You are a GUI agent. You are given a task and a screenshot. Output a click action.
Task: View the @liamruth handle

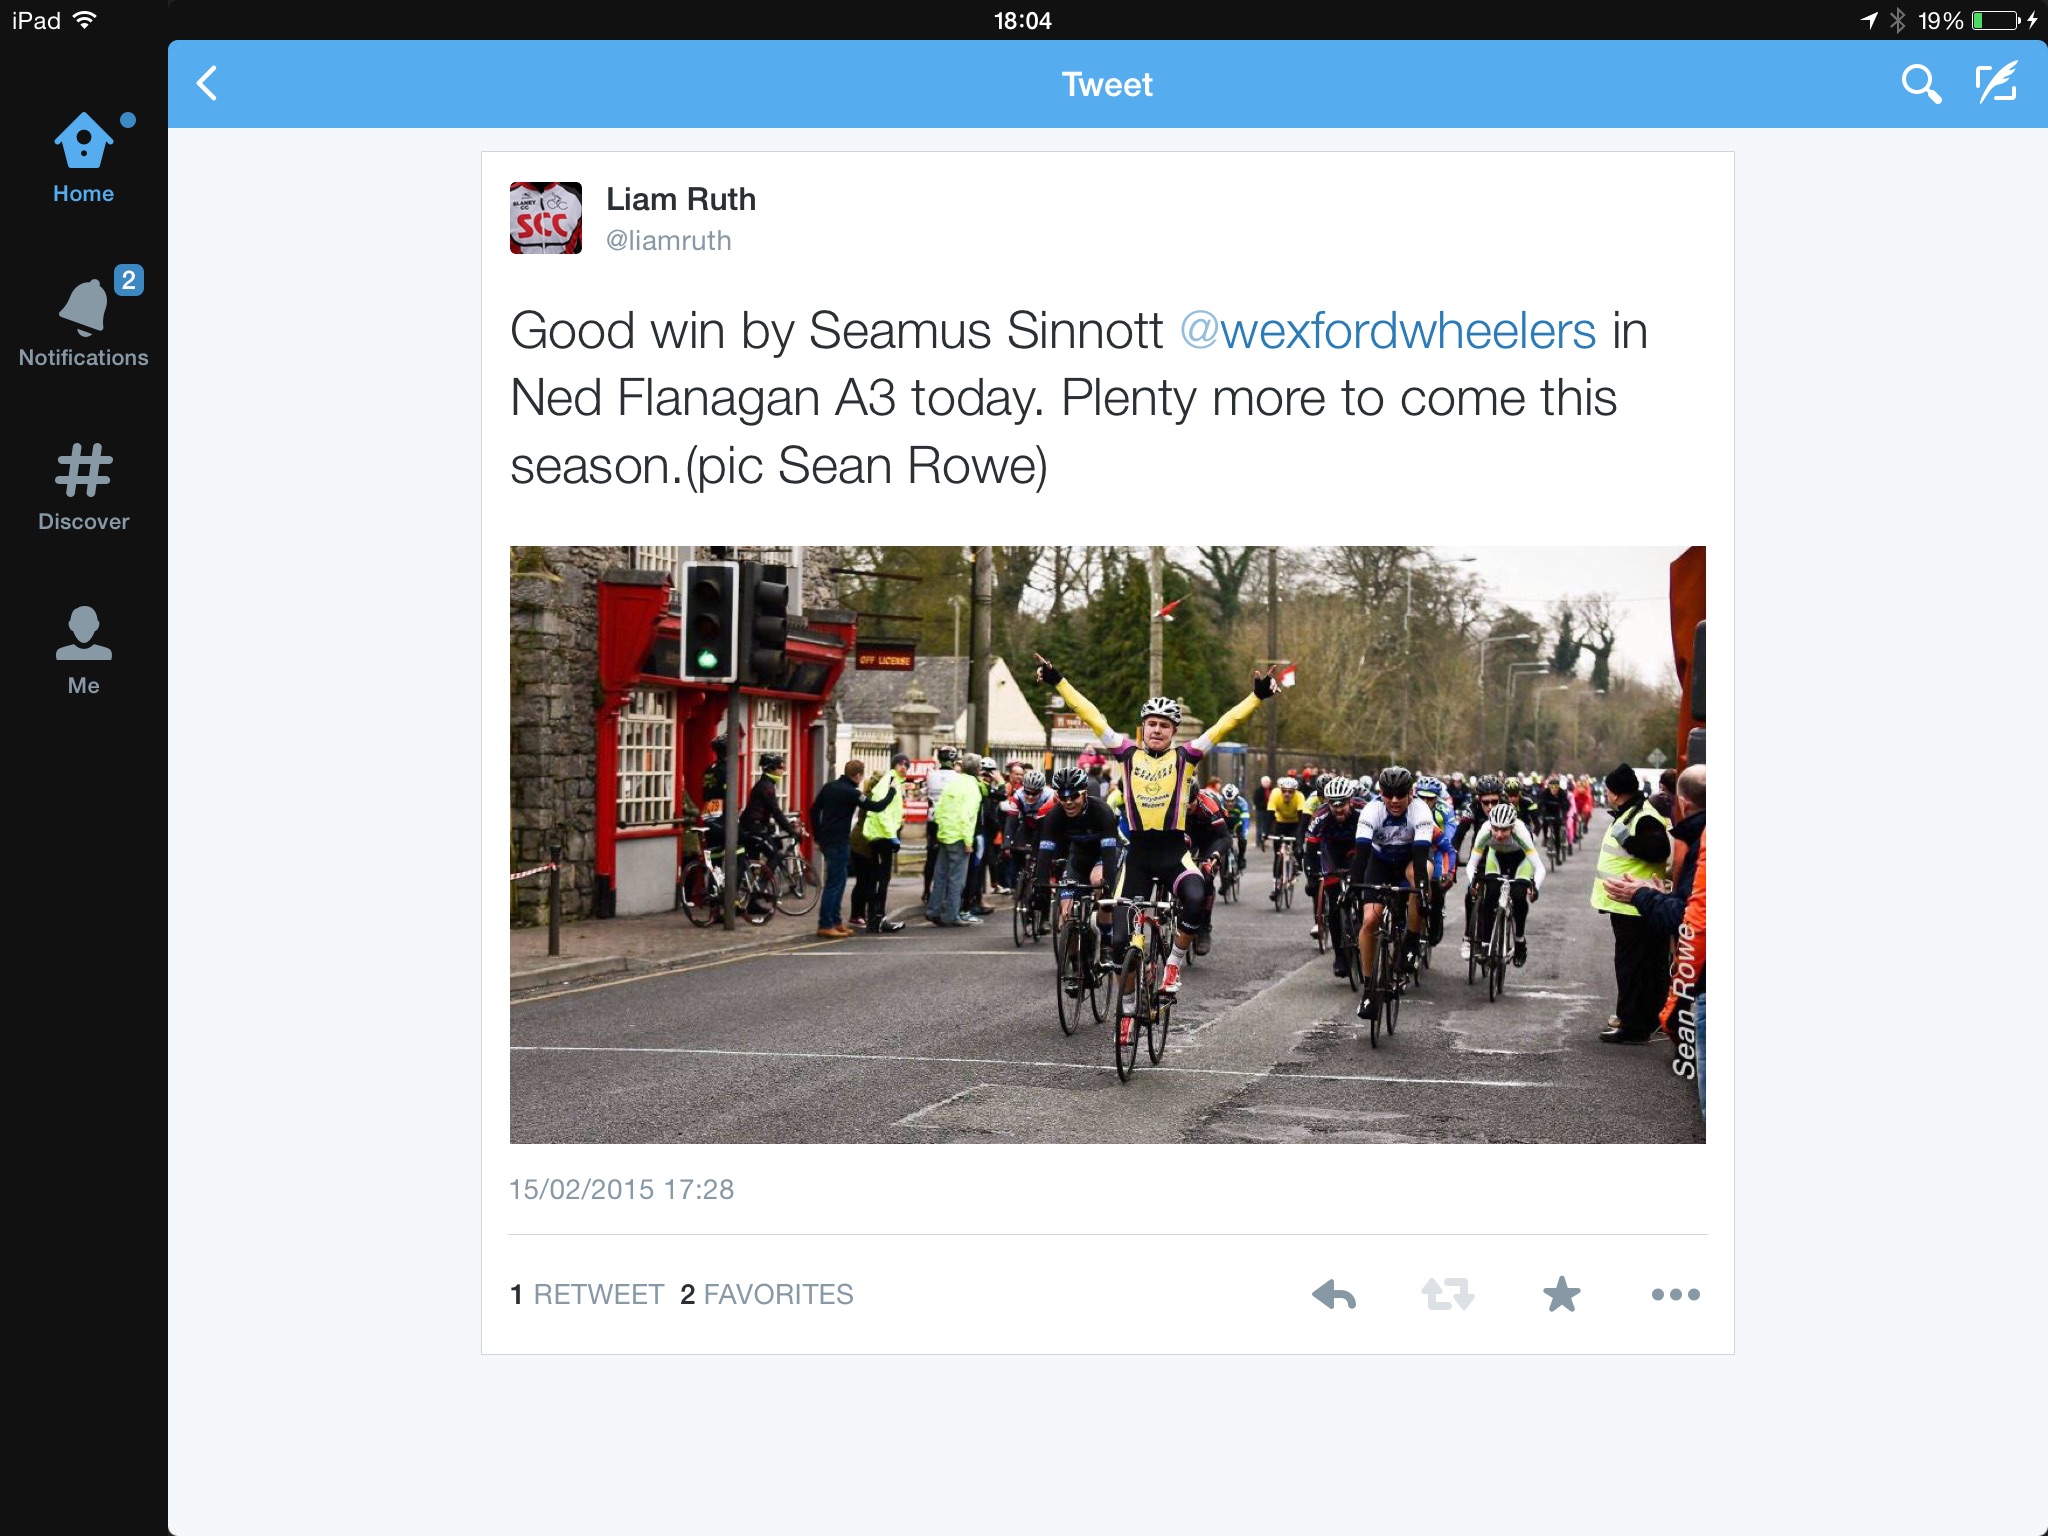(x=669, y=241)
